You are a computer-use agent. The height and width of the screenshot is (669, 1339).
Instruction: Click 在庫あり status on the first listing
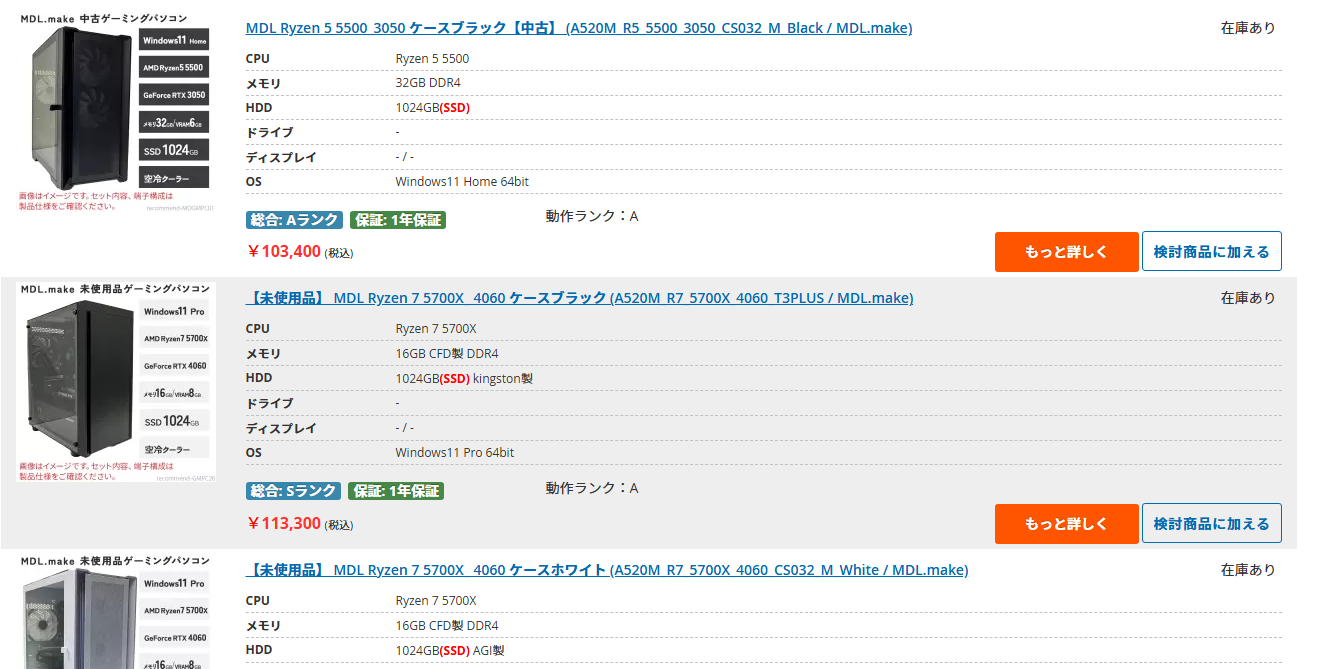[x=1248, y=28]
